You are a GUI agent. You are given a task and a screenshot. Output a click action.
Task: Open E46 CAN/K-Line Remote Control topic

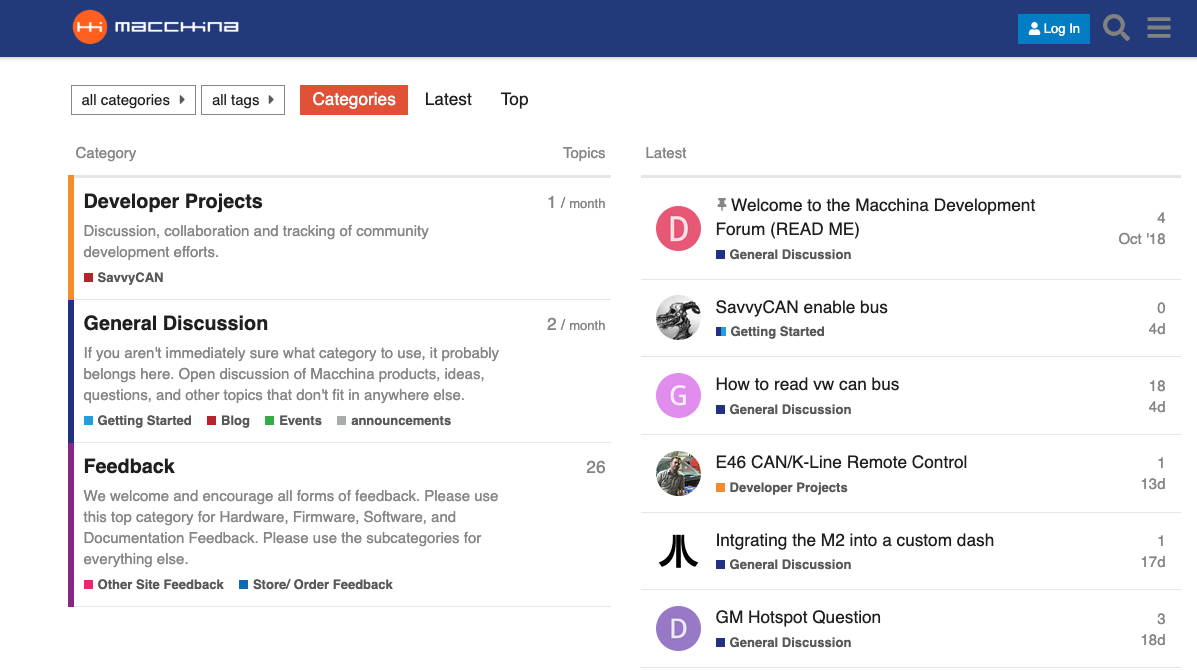tap(841, 462)
